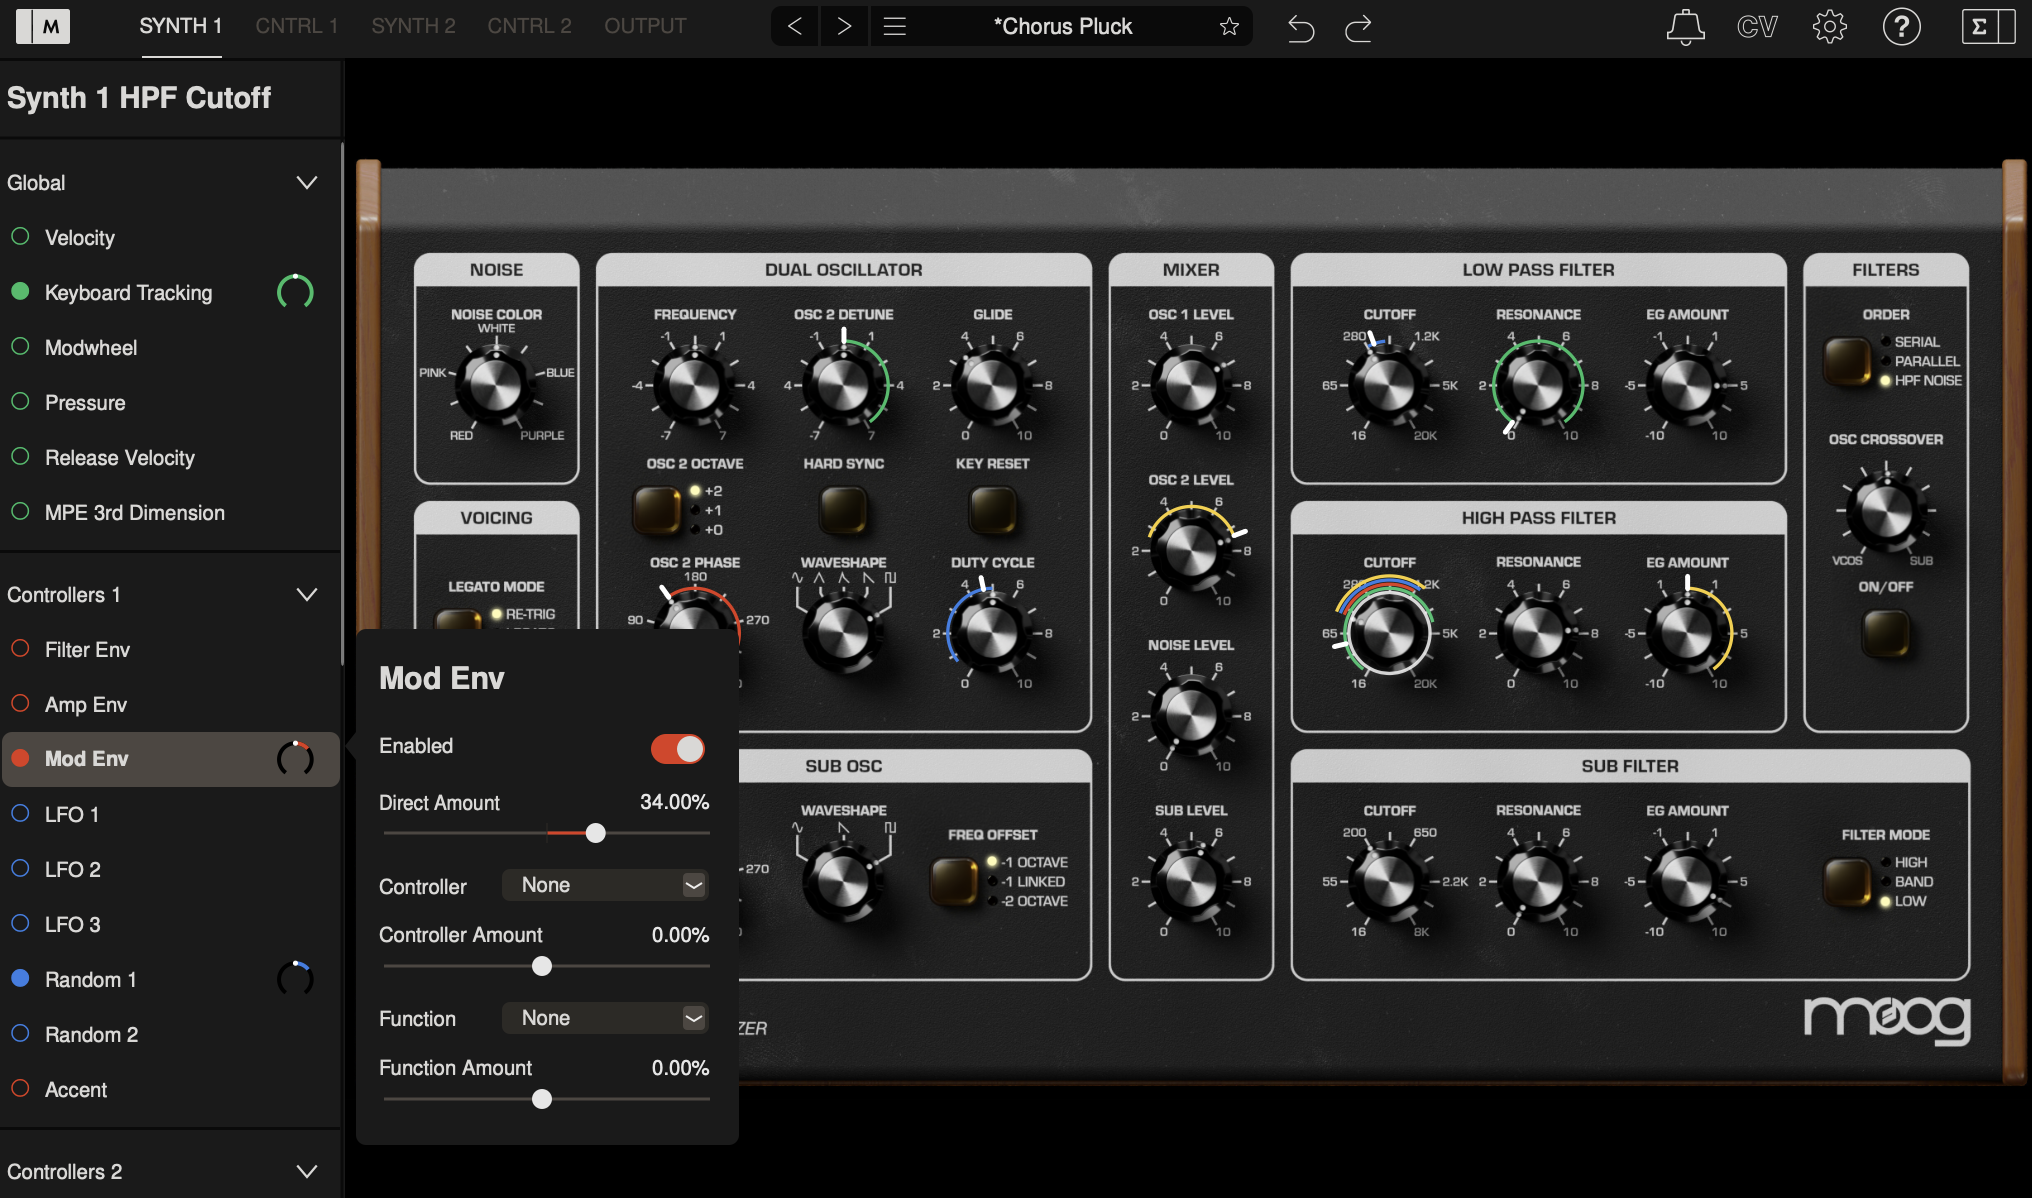Go to the next preset arrow

(x=844, y=27)
